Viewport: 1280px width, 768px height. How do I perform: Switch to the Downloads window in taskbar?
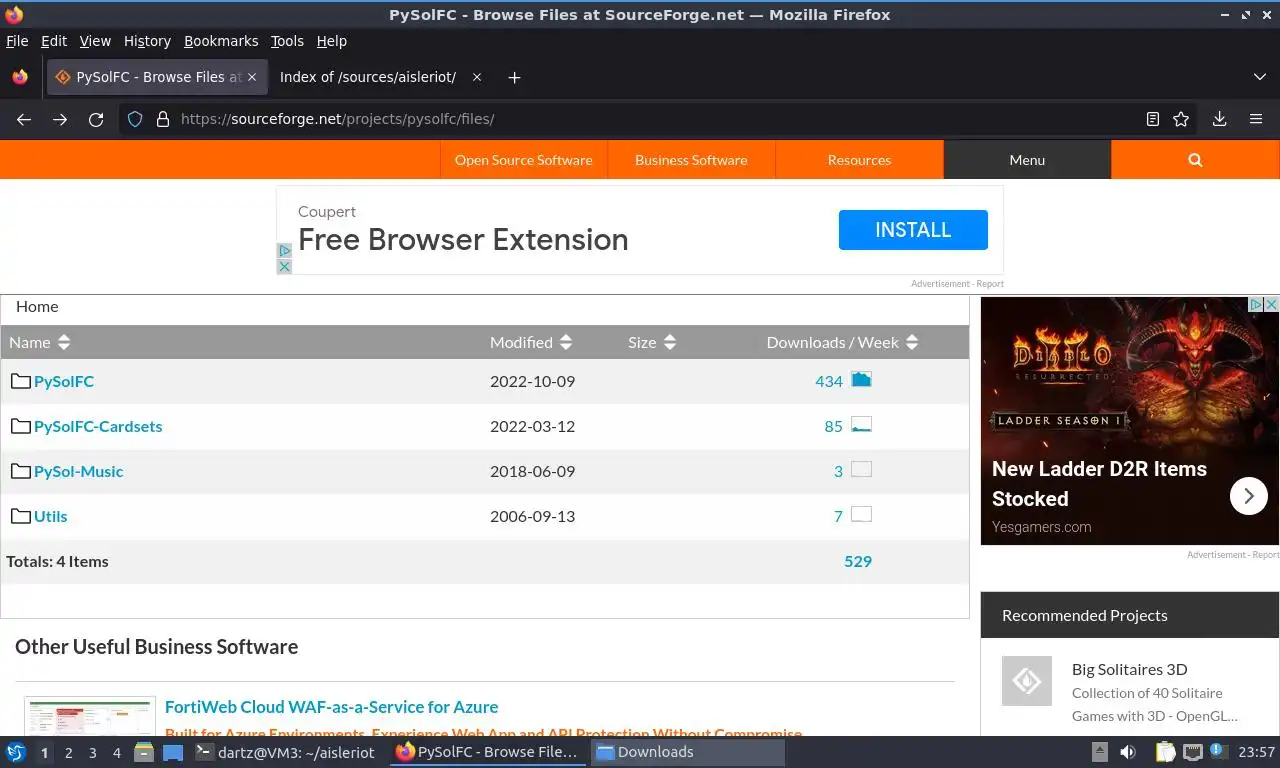point(688,752)
